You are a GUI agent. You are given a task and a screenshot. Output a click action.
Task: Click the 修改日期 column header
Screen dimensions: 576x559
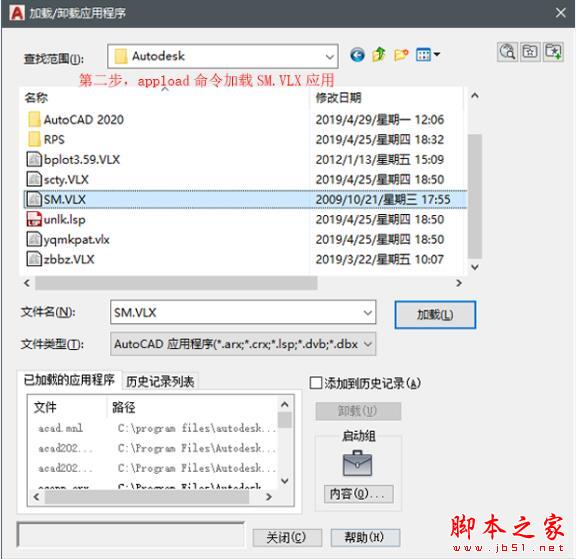coord(386,97)
